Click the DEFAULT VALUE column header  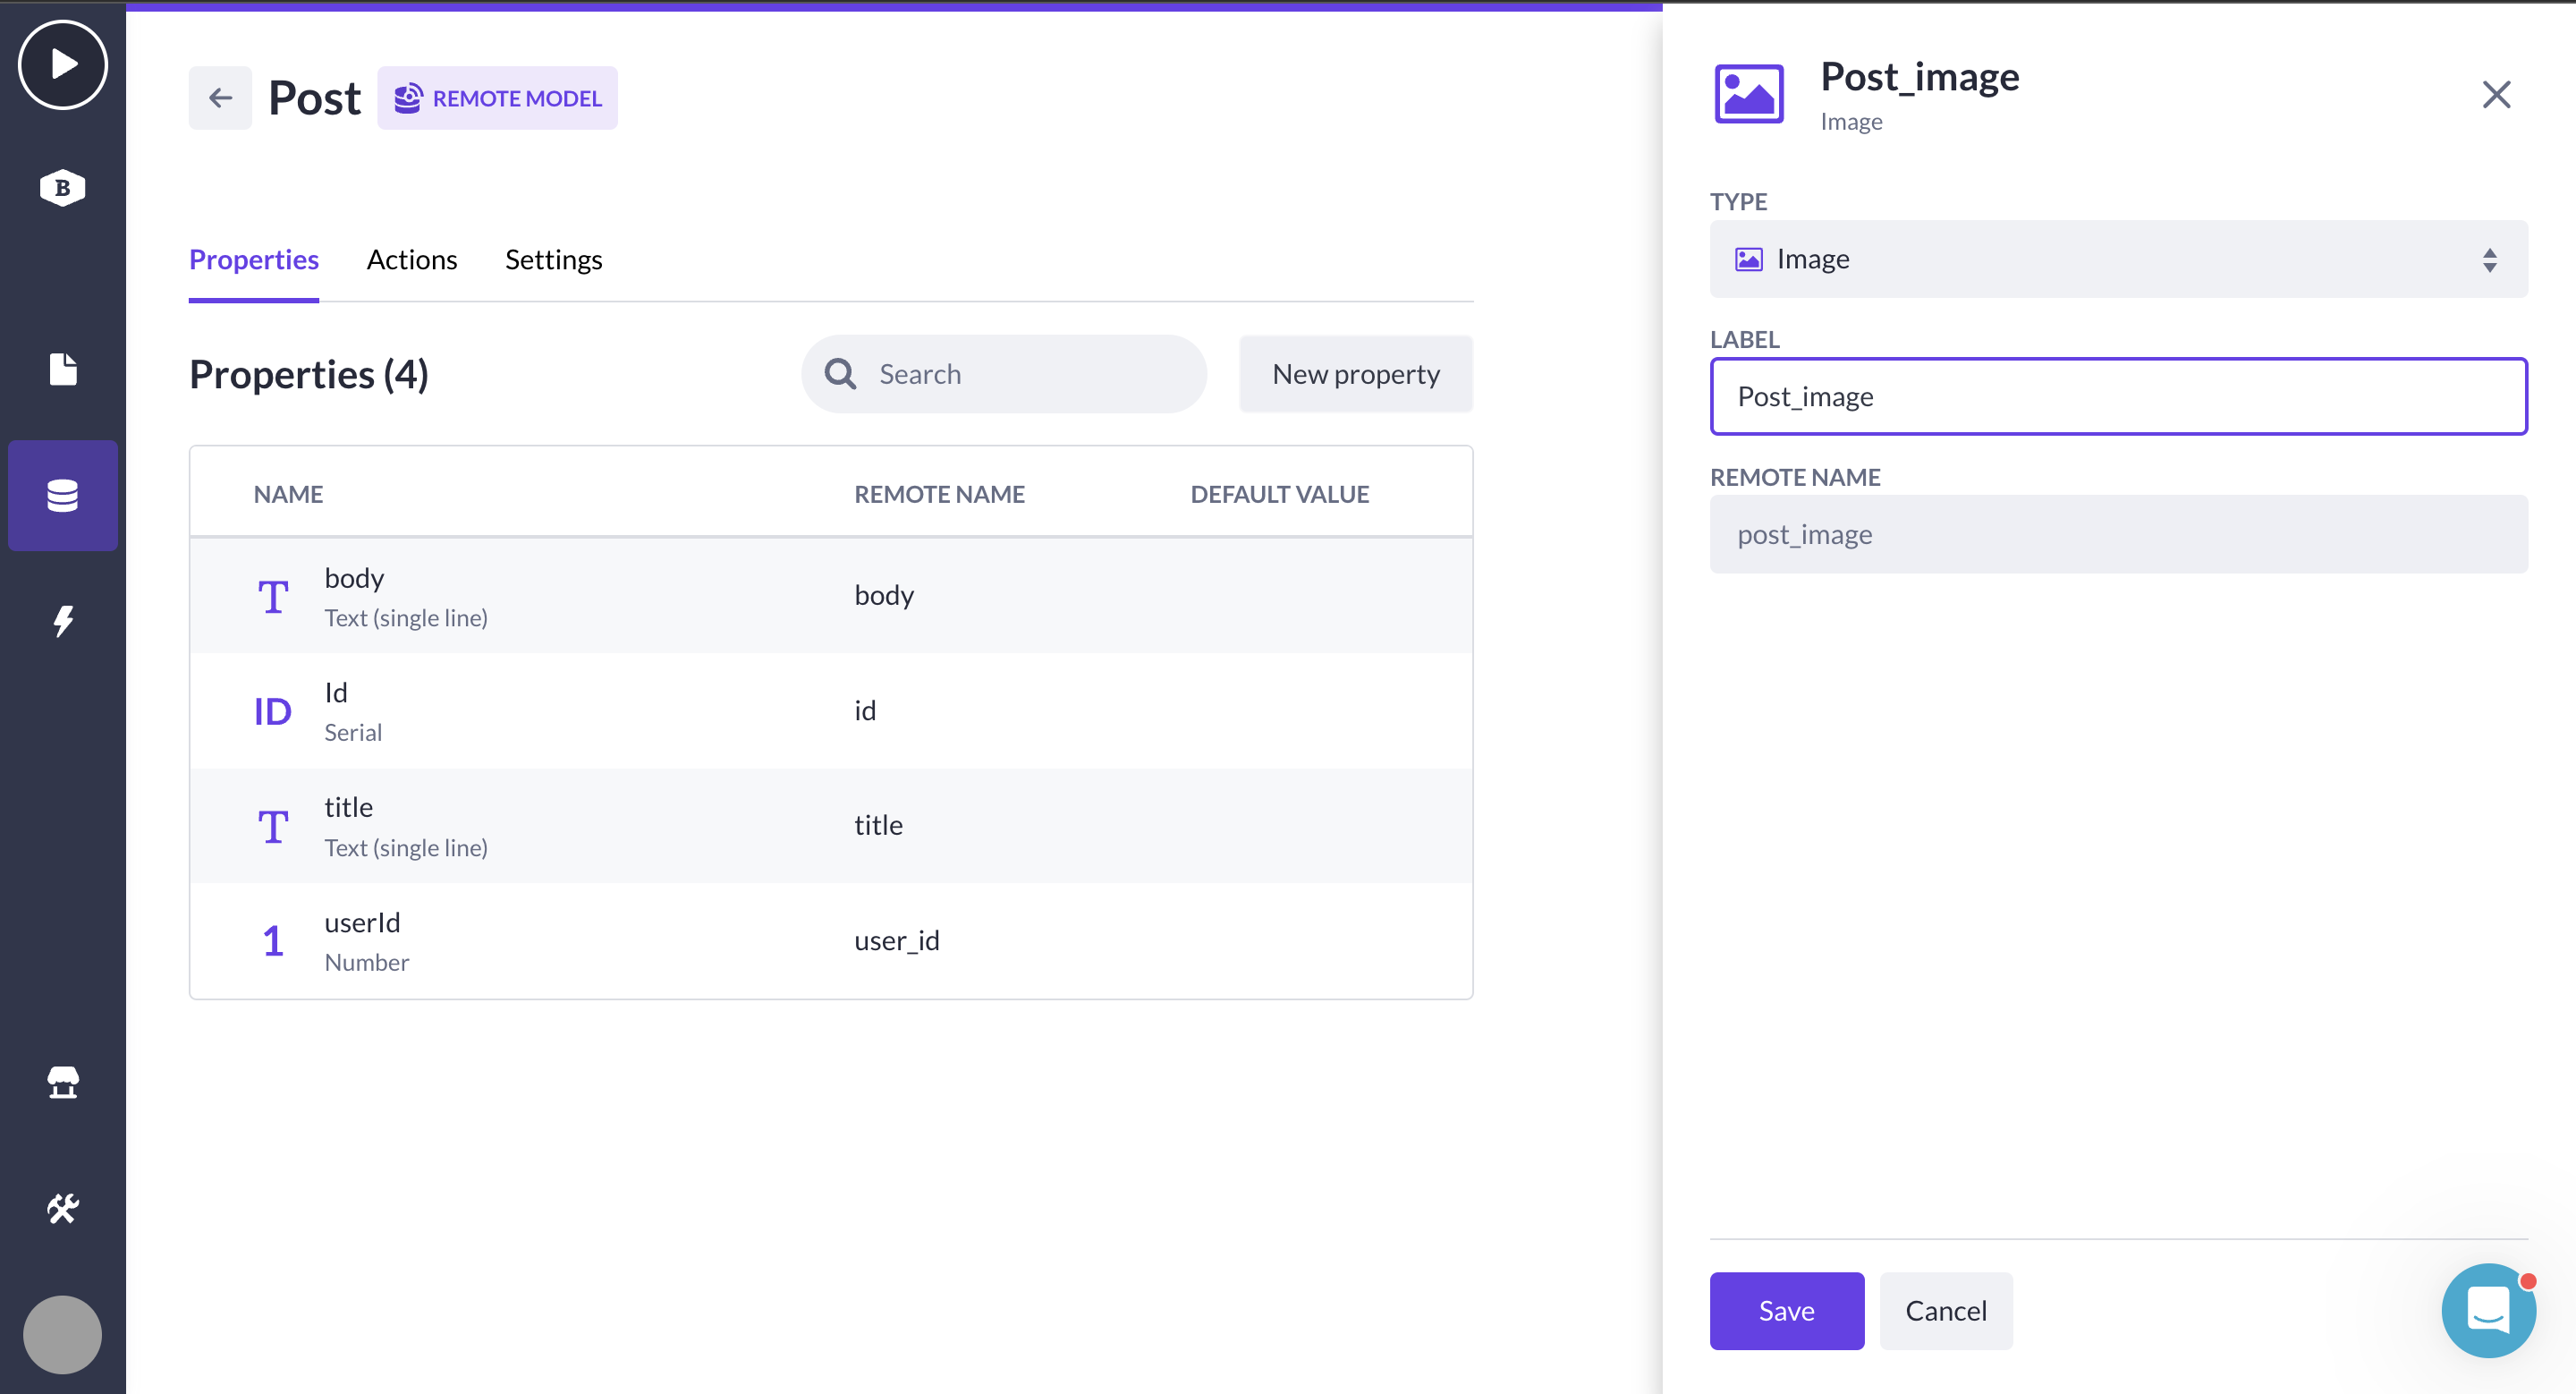(1280, 494)
